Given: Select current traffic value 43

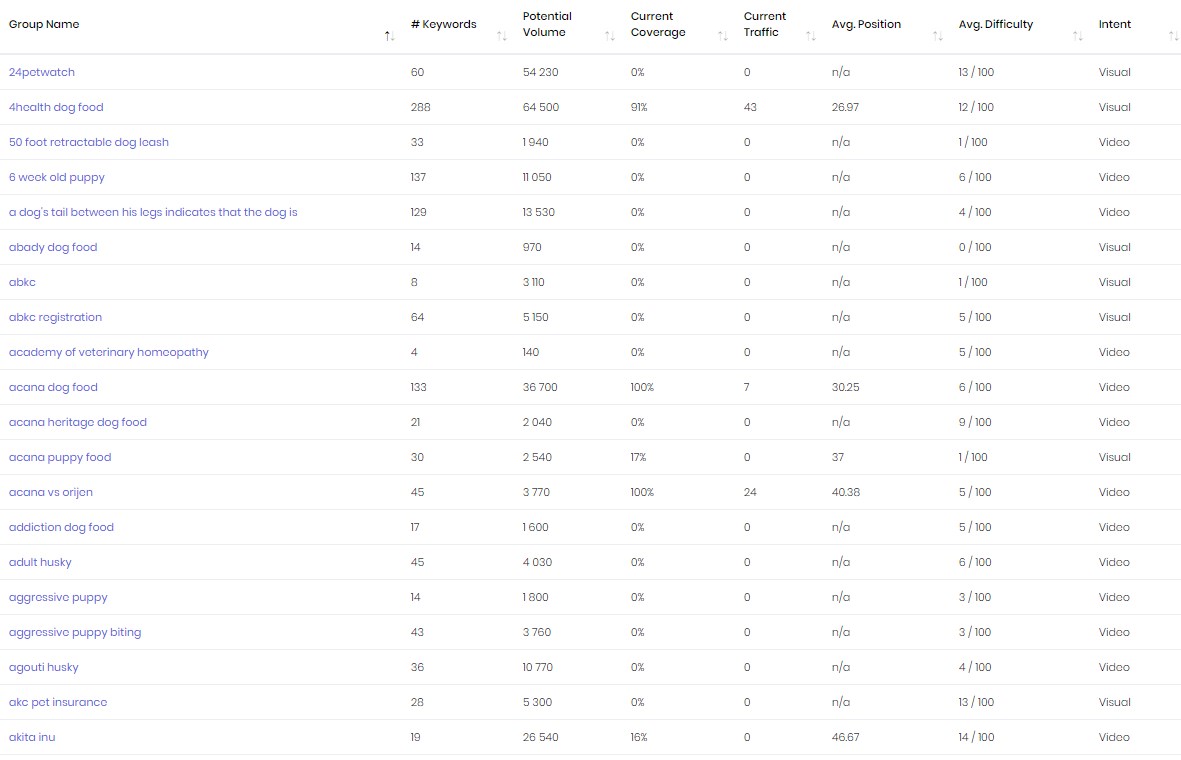Looking at the screenshot, I should 750,107.
